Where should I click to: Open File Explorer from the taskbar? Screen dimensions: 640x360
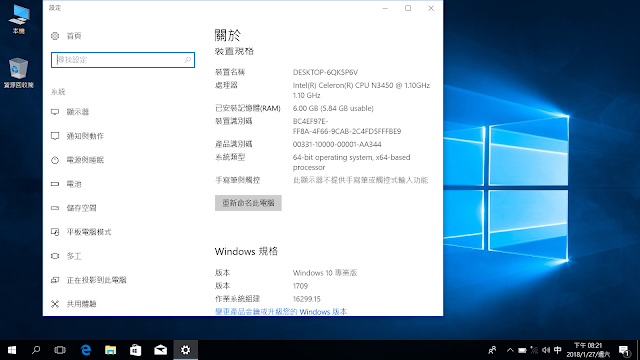(x=111, y=350)
